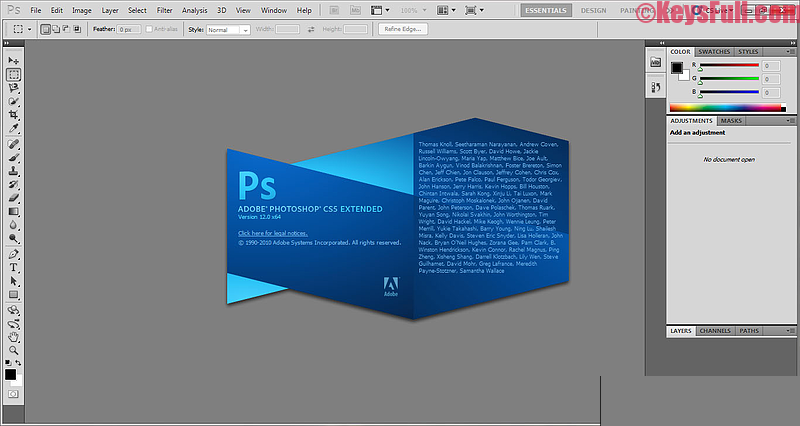Select the Horizontal Type tool

click(14, 268)
